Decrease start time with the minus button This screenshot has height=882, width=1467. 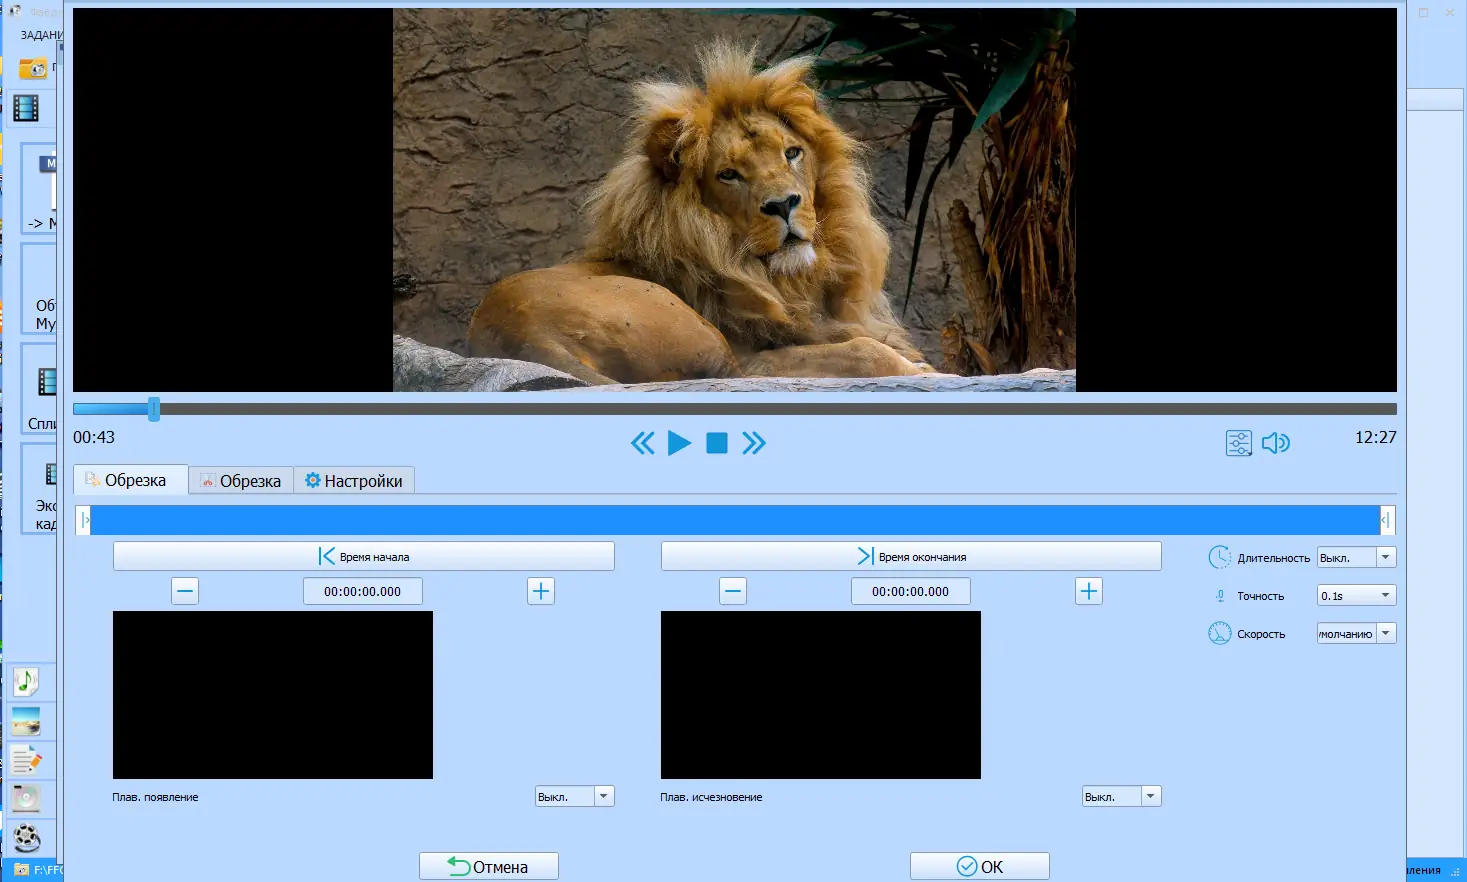pyautogui.click(x=185, y=591)
